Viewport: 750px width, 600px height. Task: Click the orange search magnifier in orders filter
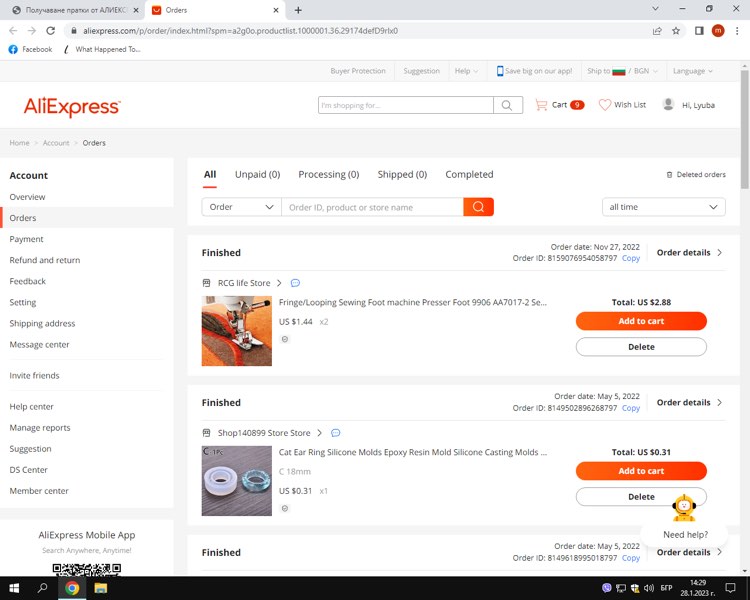tap(478, 207)
